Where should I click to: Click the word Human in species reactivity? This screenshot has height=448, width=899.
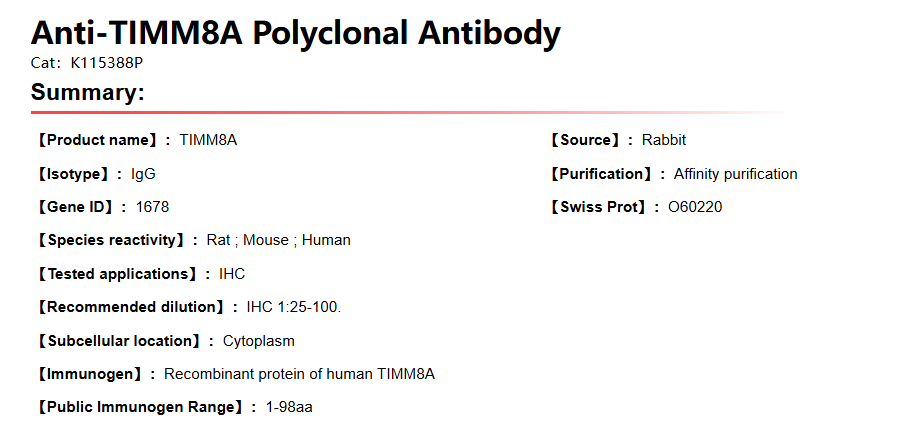tap(326, 240)
